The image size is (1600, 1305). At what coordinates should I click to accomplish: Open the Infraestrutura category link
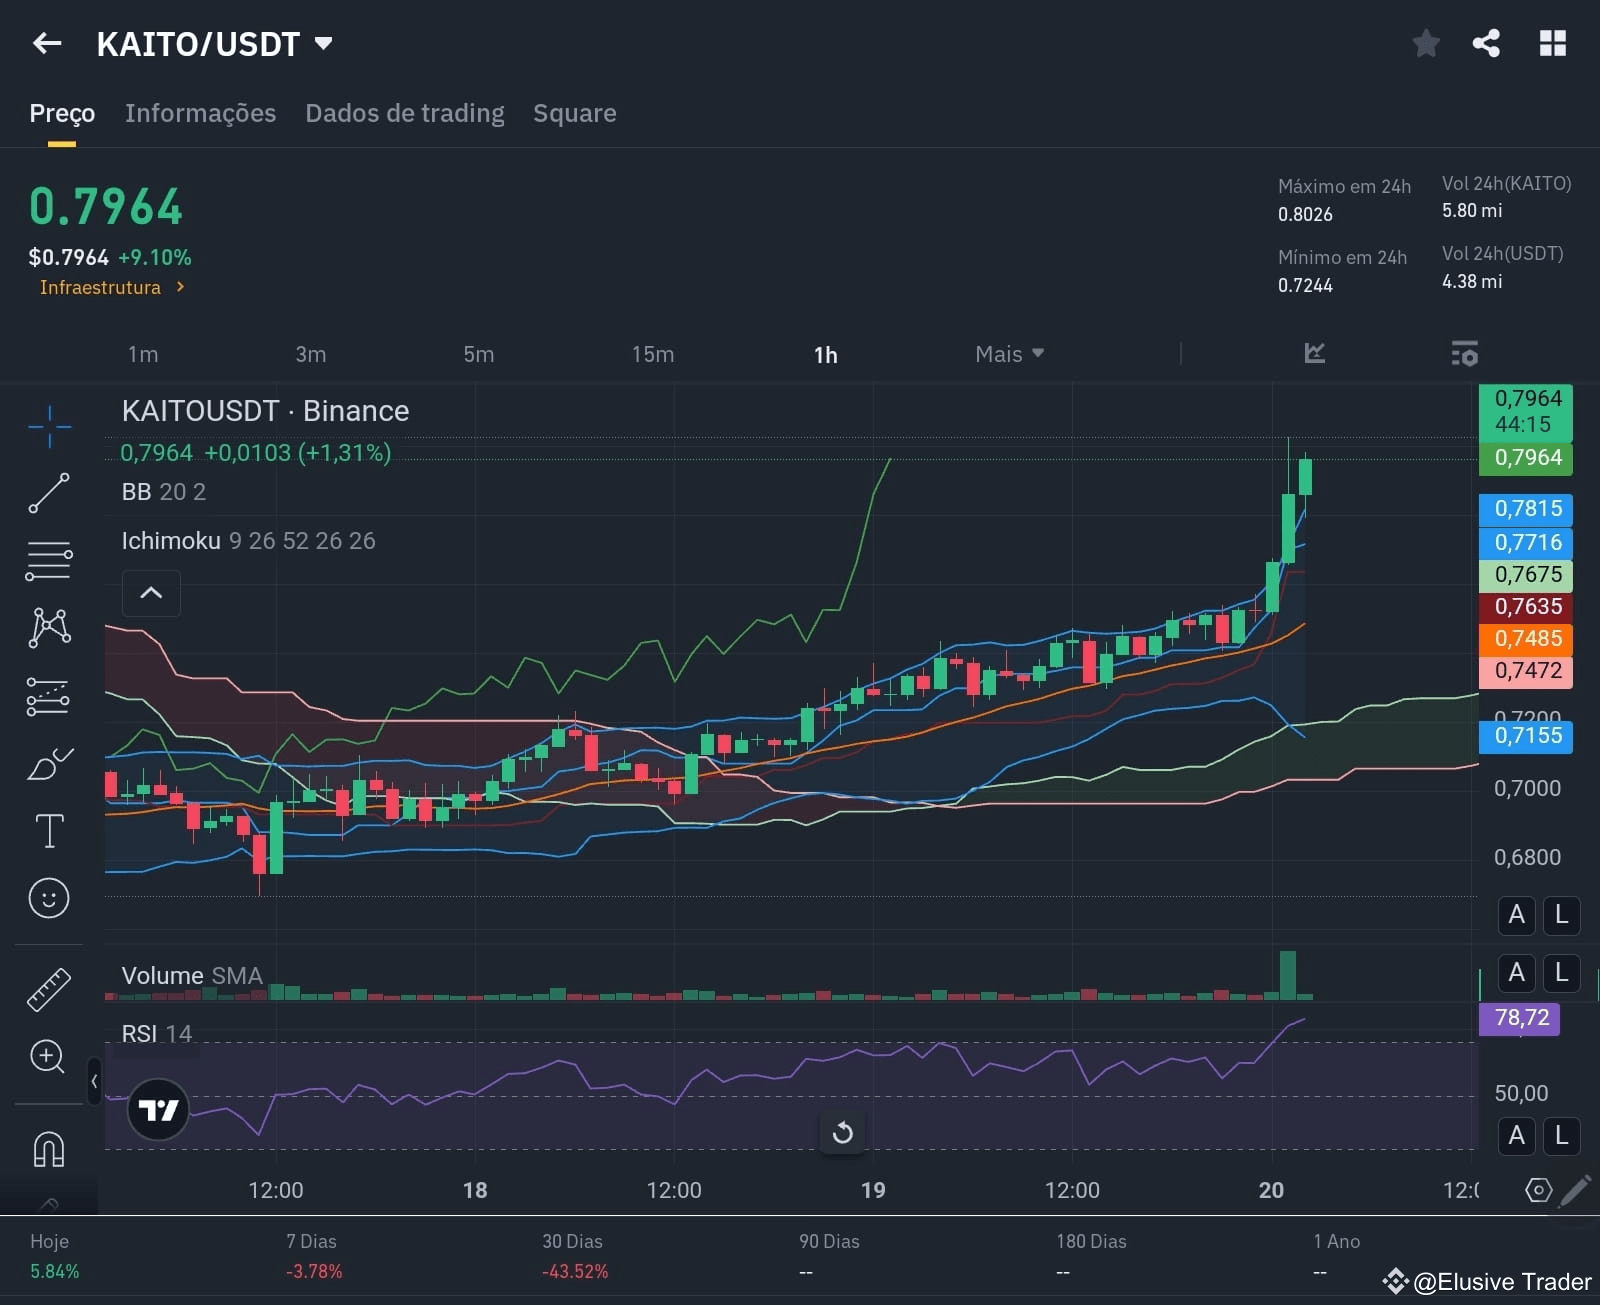tap(112, 287)
